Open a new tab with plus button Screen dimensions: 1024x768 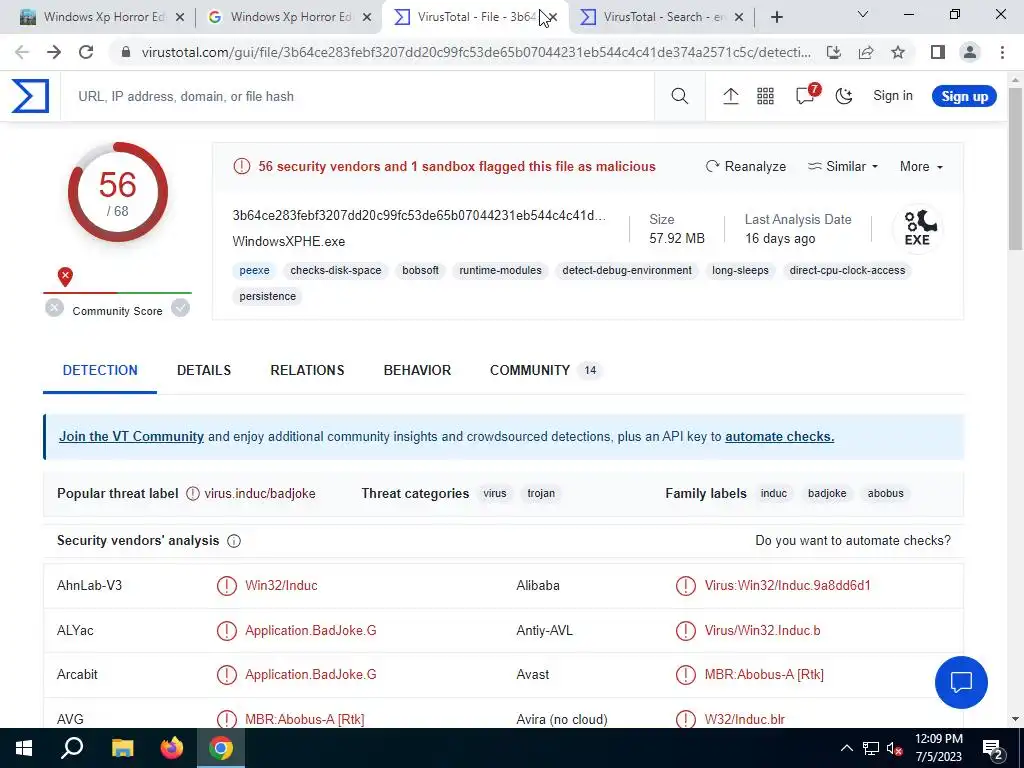pyautogui.click(x=776, y=17)
